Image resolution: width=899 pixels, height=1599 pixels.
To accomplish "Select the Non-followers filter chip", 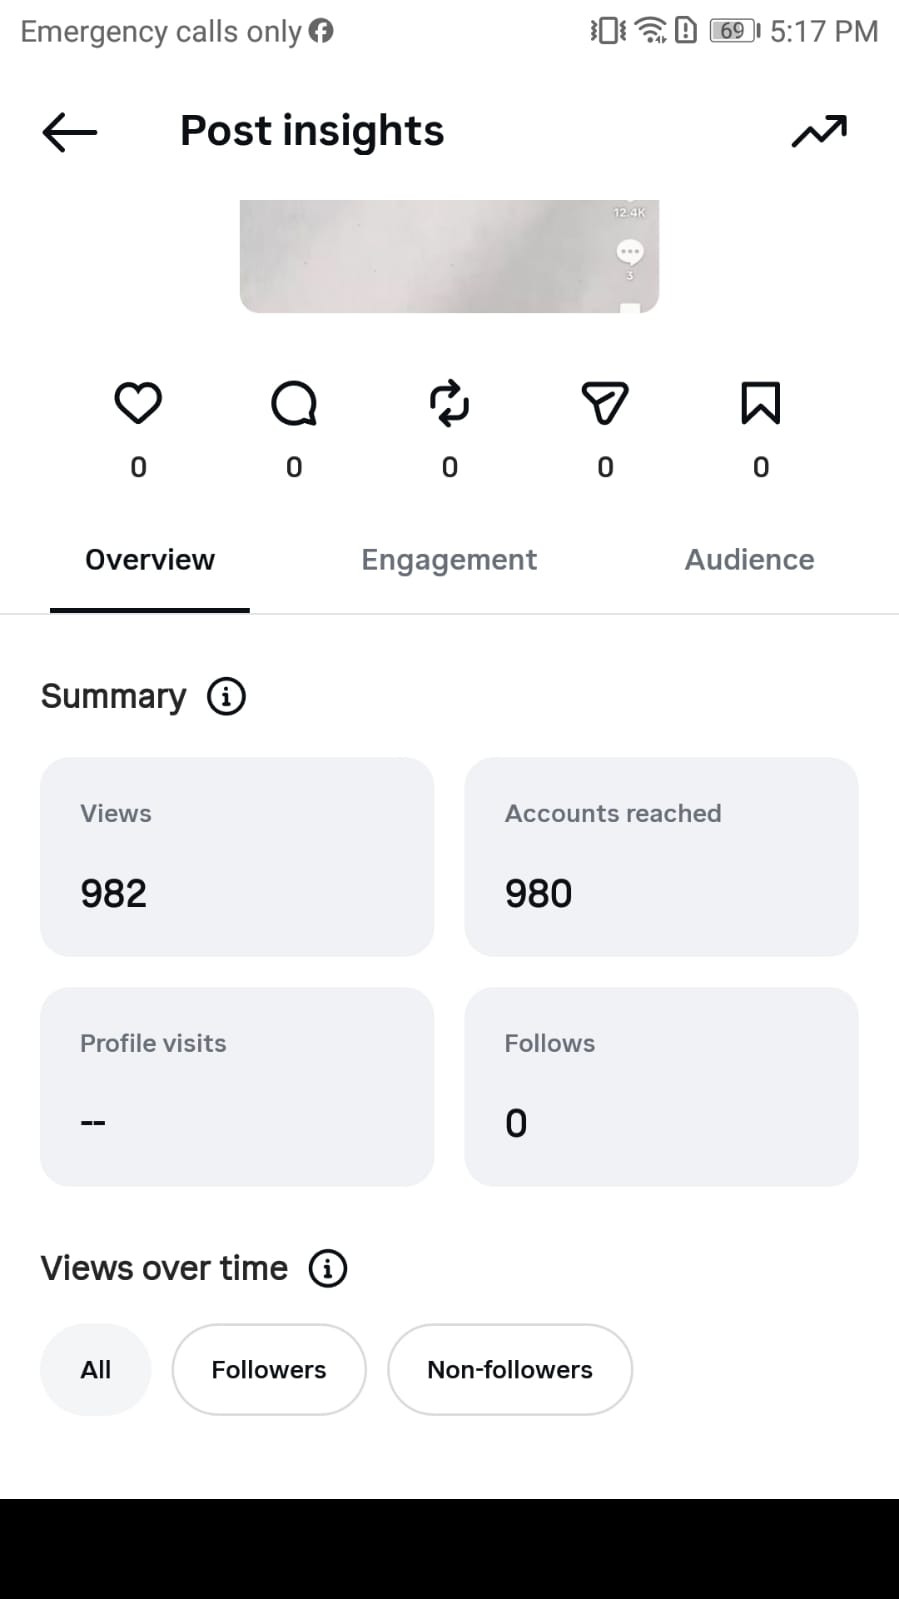I will click(x=510, y=1369).
